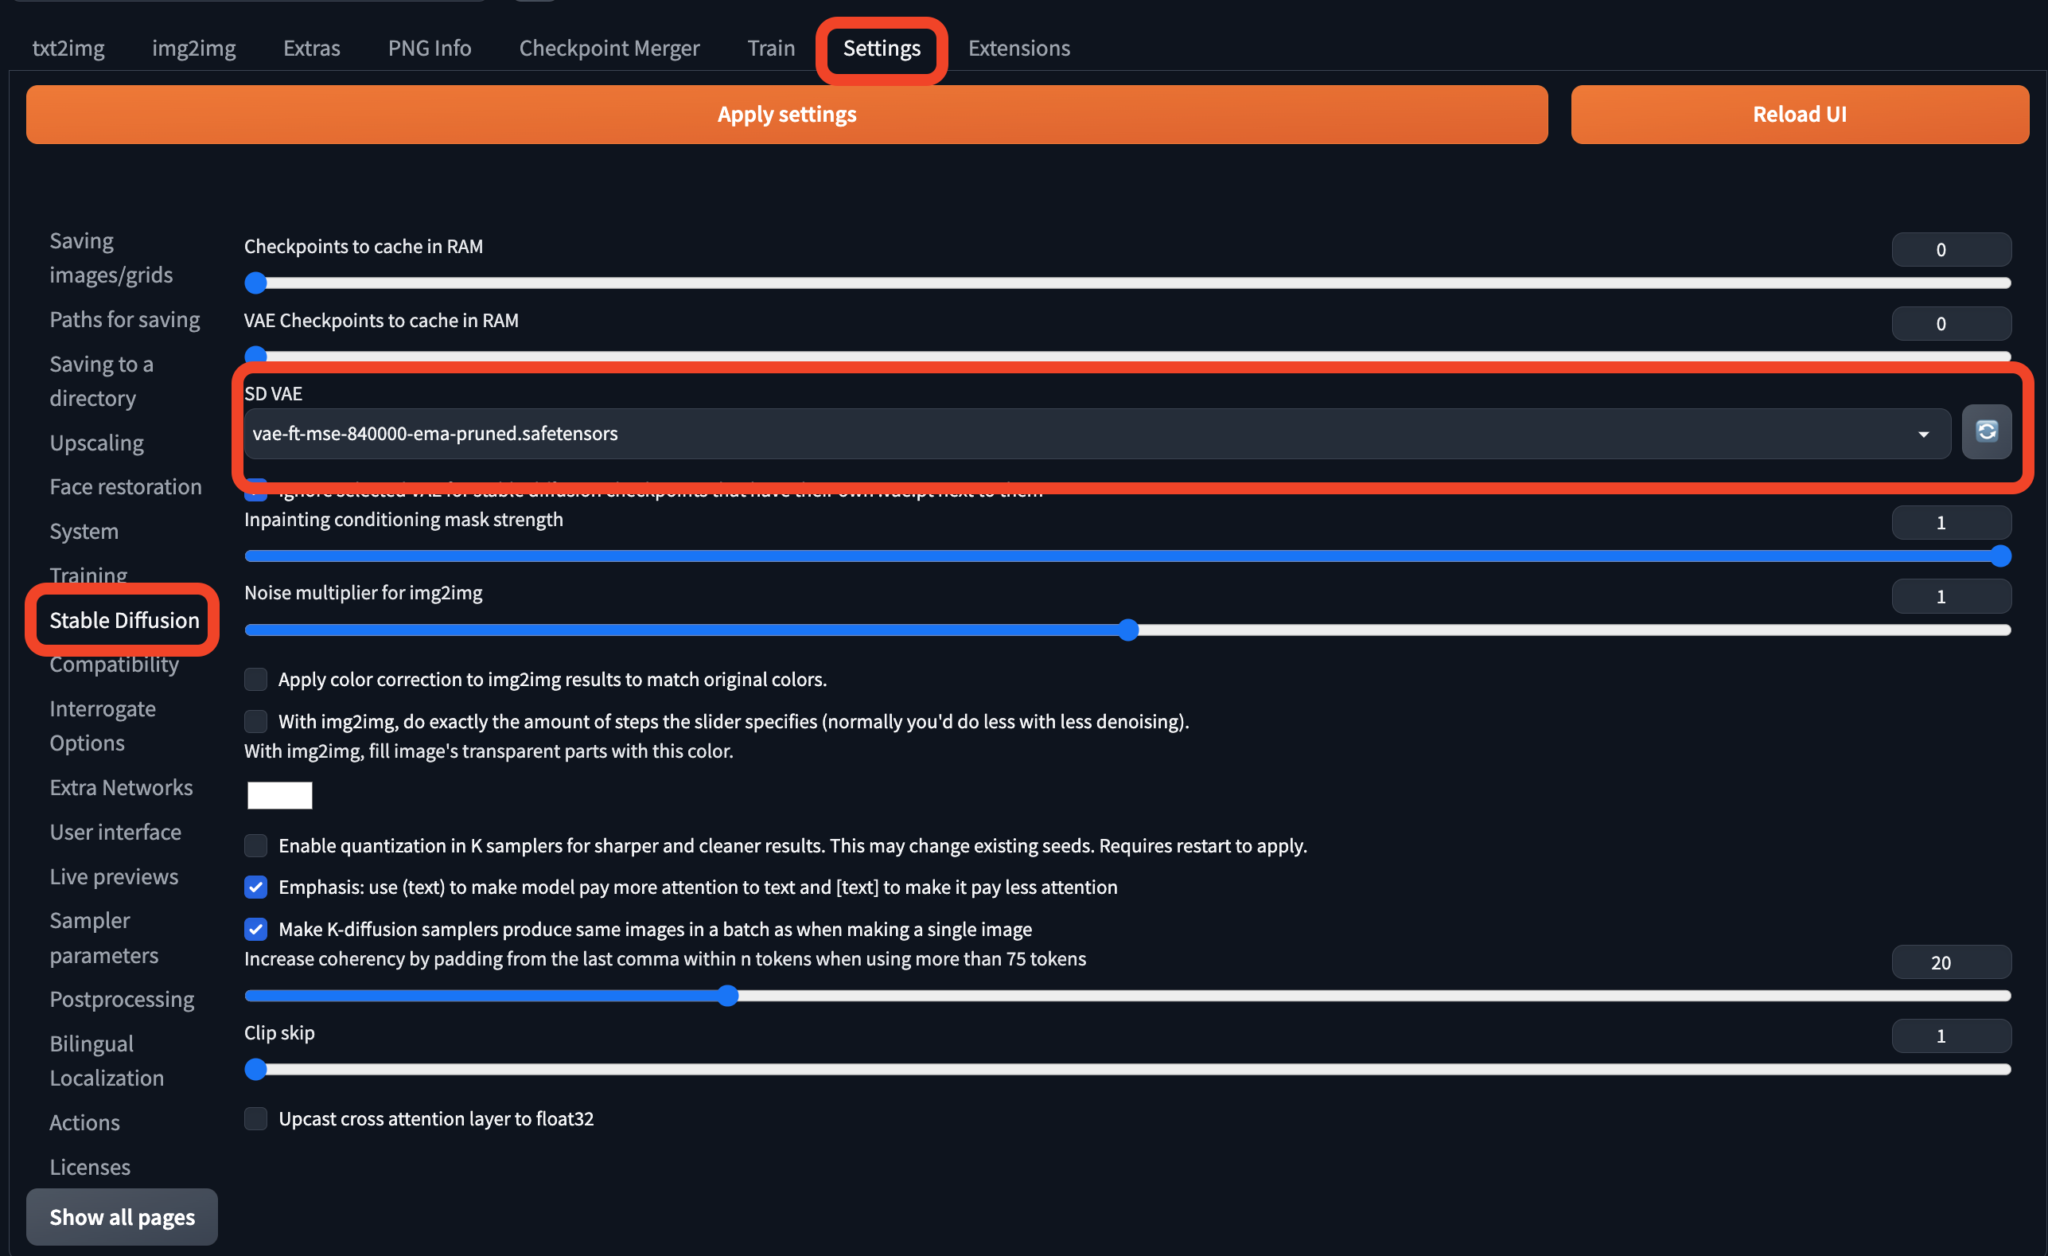Screen dimensions: 2048x1256
Task: Uncheck K-diffusion same images batch option
Action: click(256, 929)
